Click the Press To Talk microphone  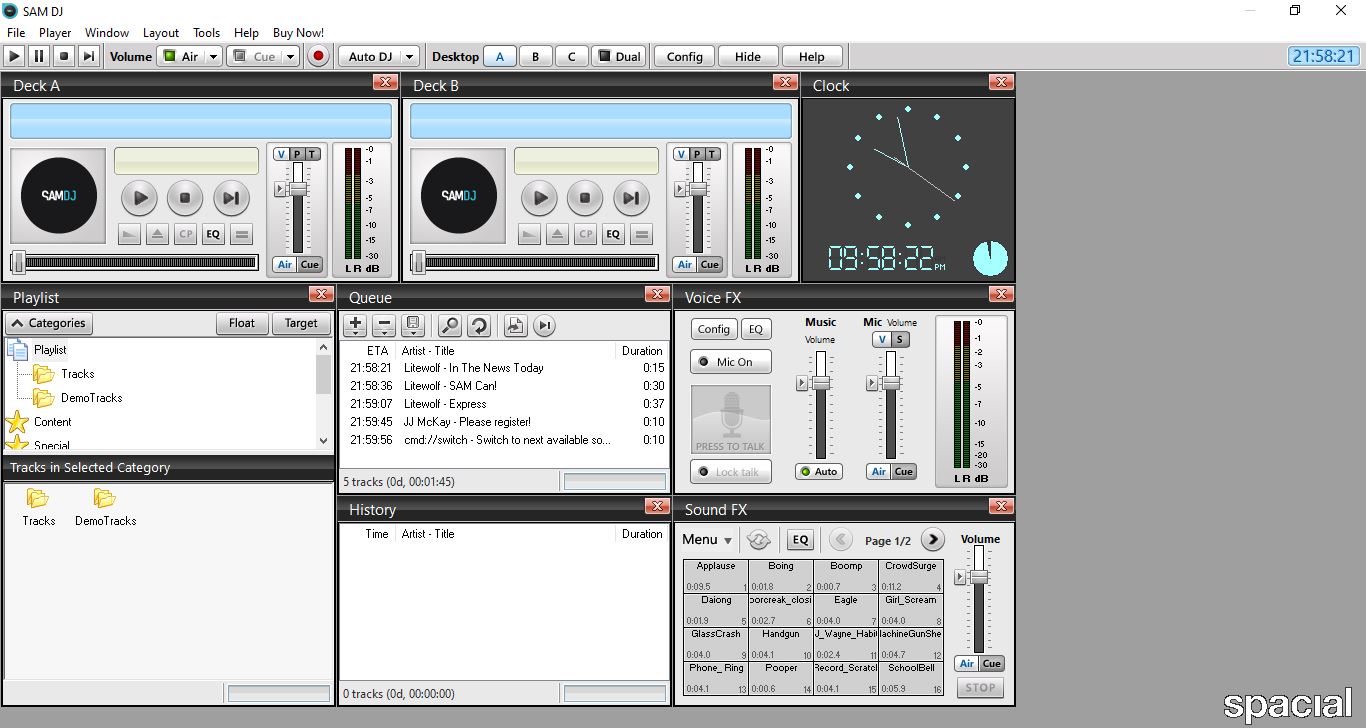pos(731,419)
